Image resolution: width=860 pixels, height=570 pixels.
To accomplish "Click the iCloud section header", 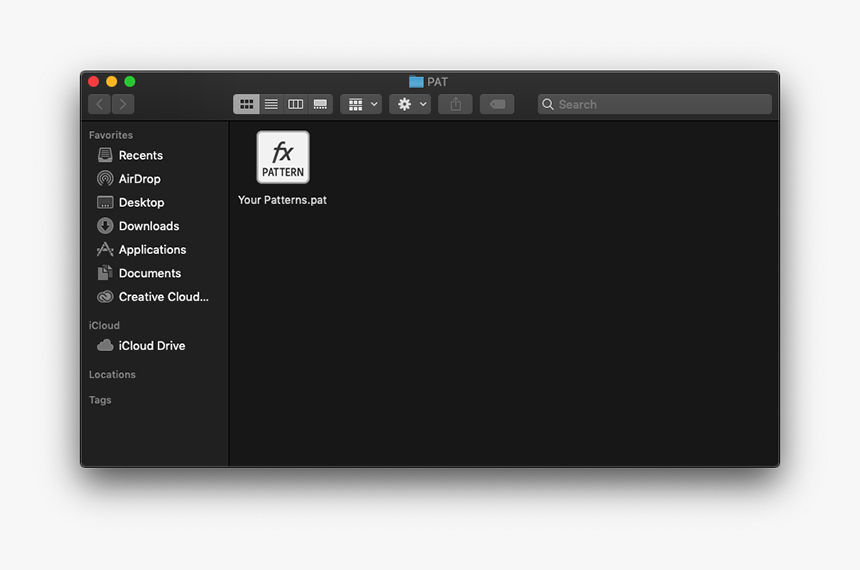I will pyautogui.click(x=104, y=325).
